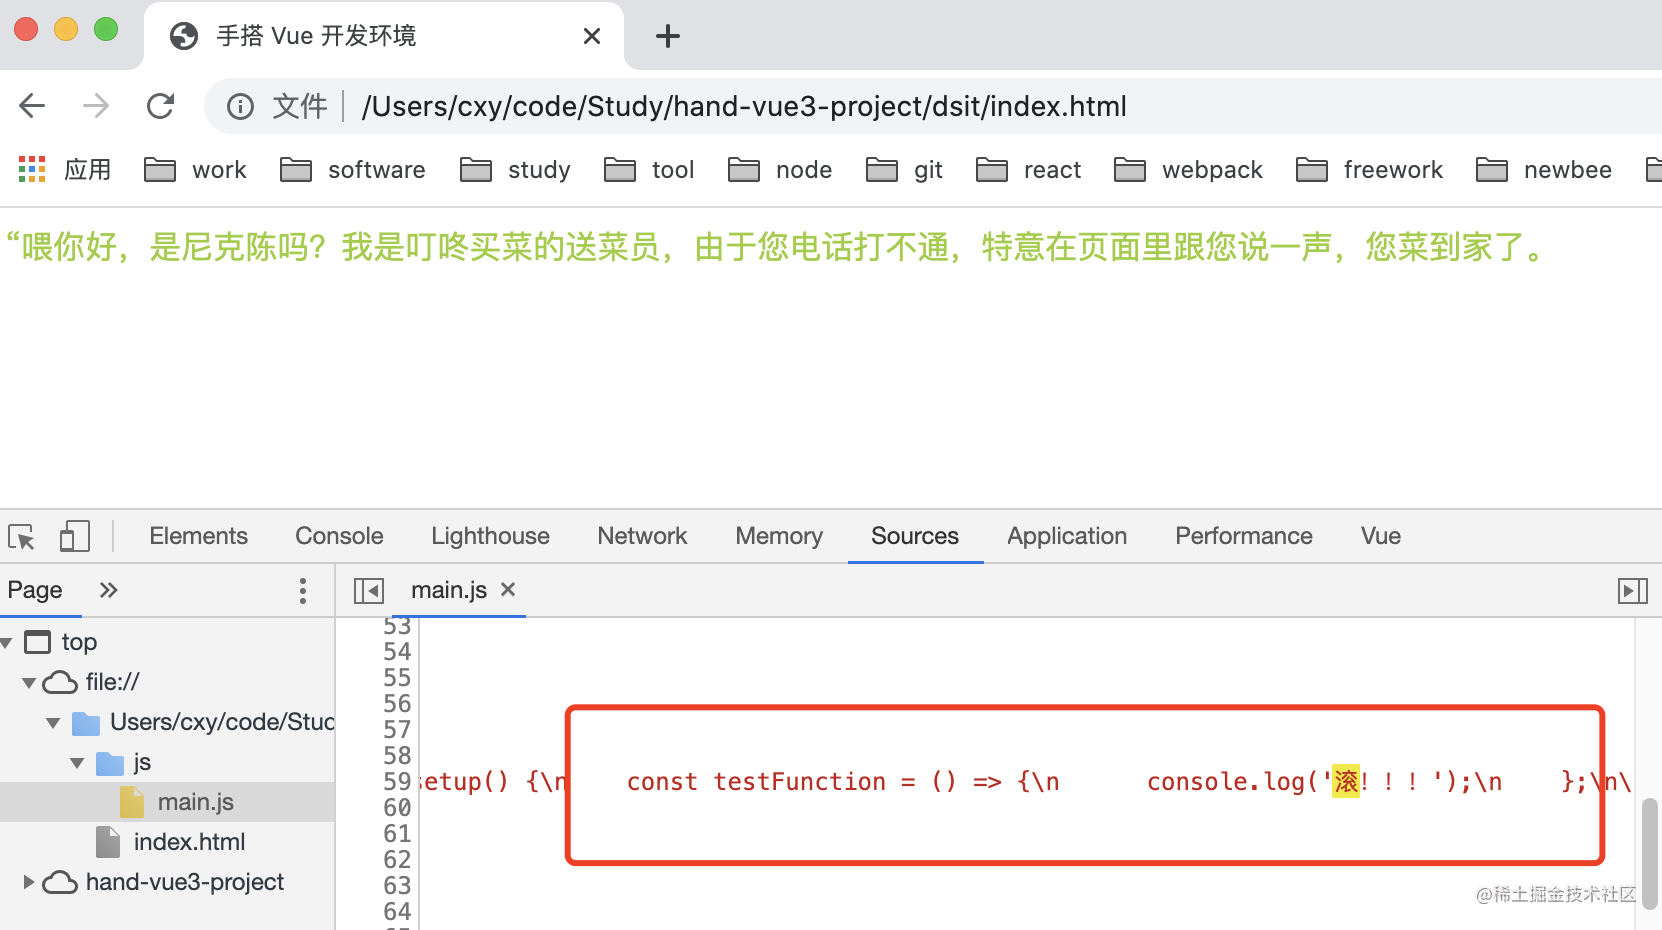Screen dimensions: 1662x930
Task: Activate the inspect element picker
Action: (21, 536)
